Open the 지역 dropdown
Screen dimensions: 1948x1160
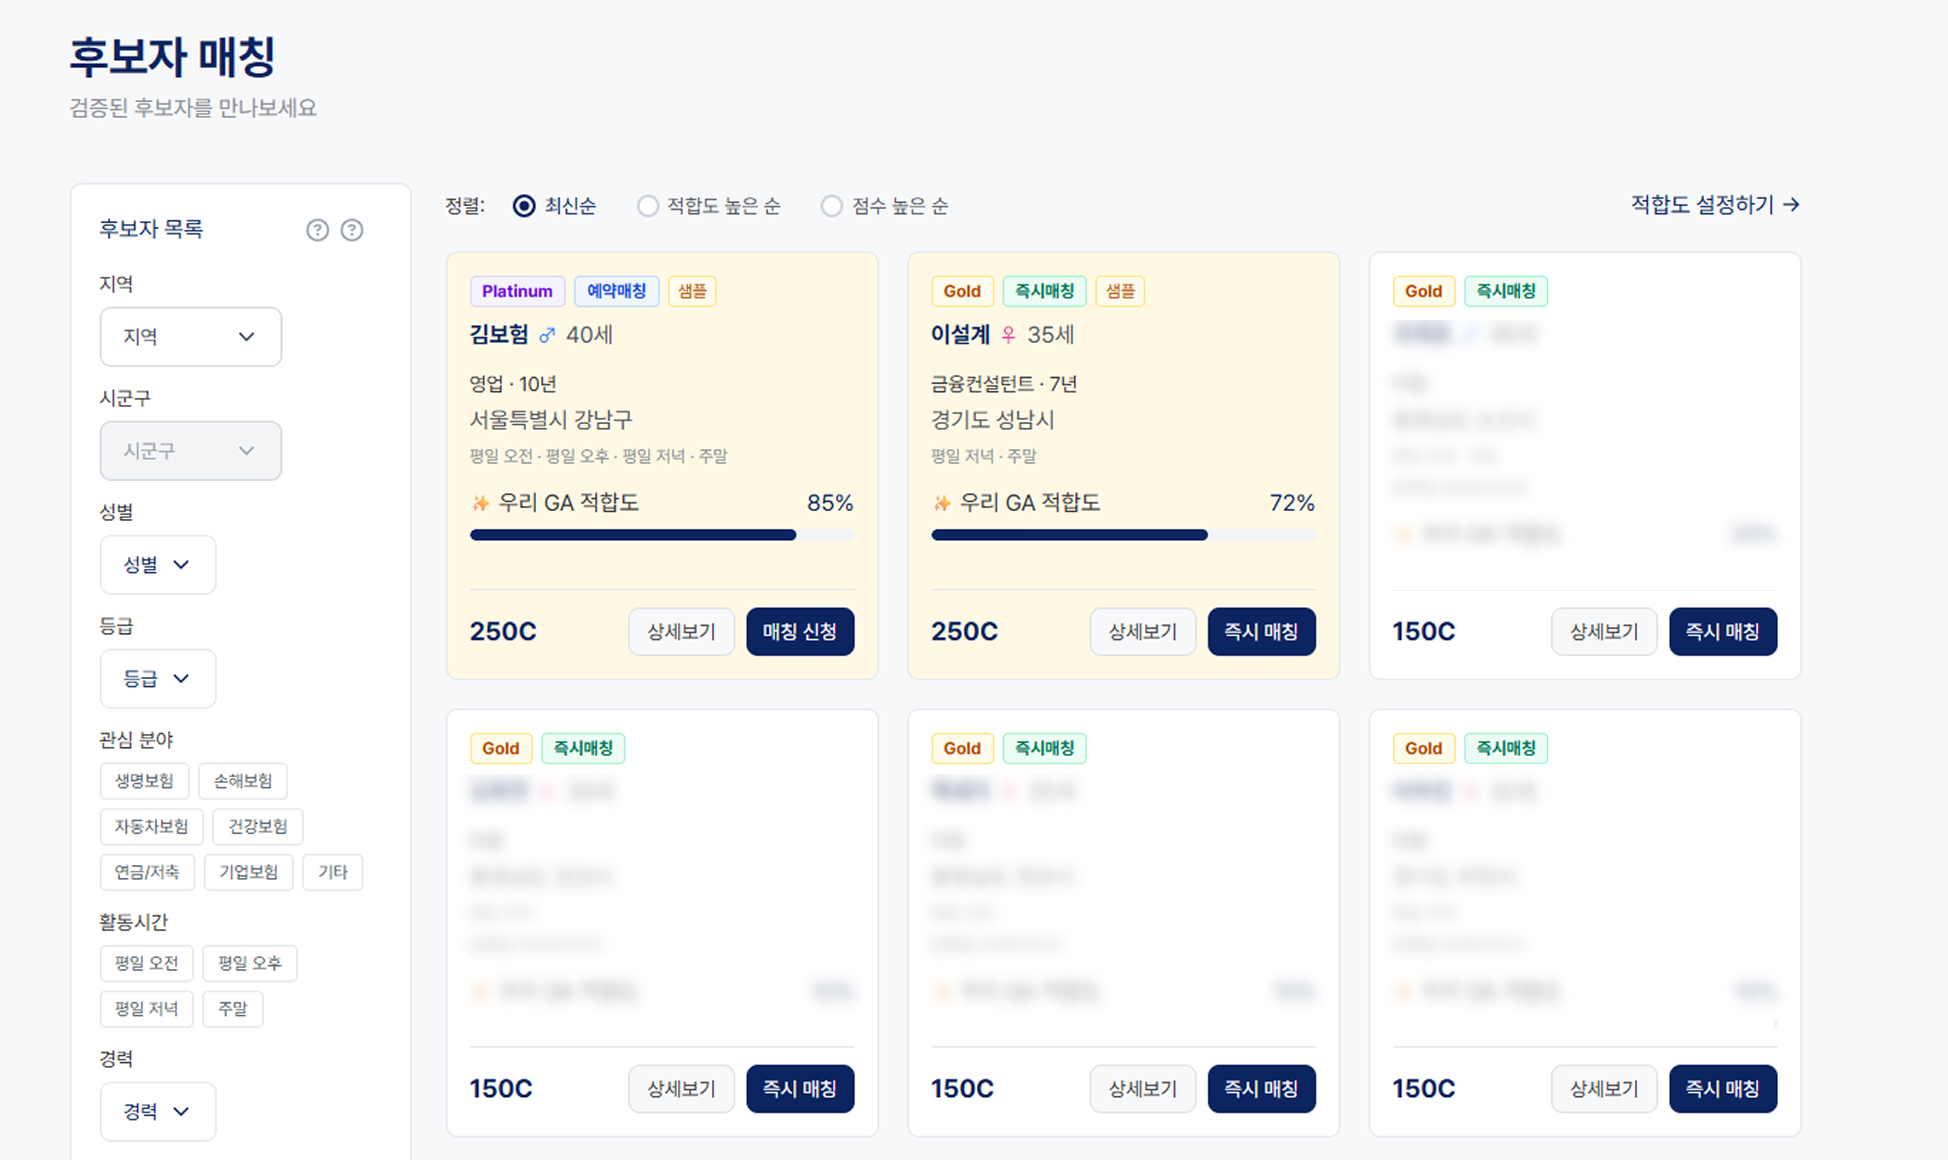pos(190,337)
